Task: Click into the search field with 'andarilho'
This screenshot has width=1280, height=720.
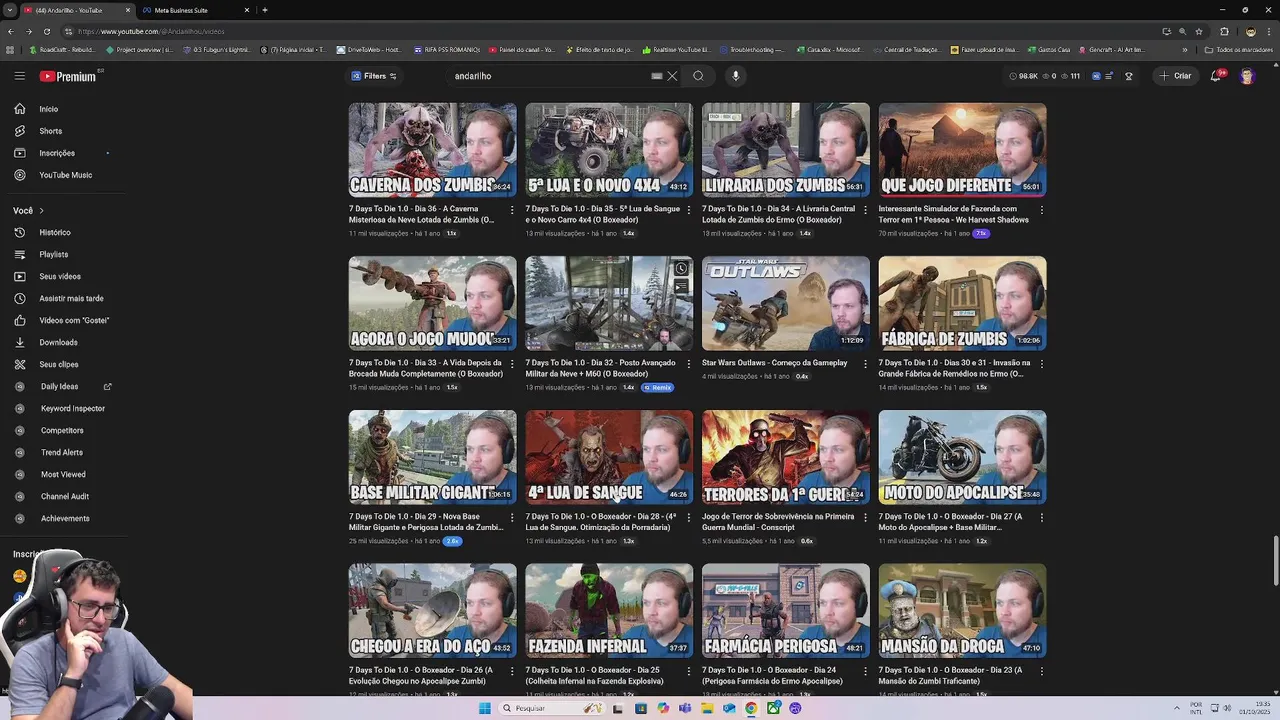Action: [548, 76]
